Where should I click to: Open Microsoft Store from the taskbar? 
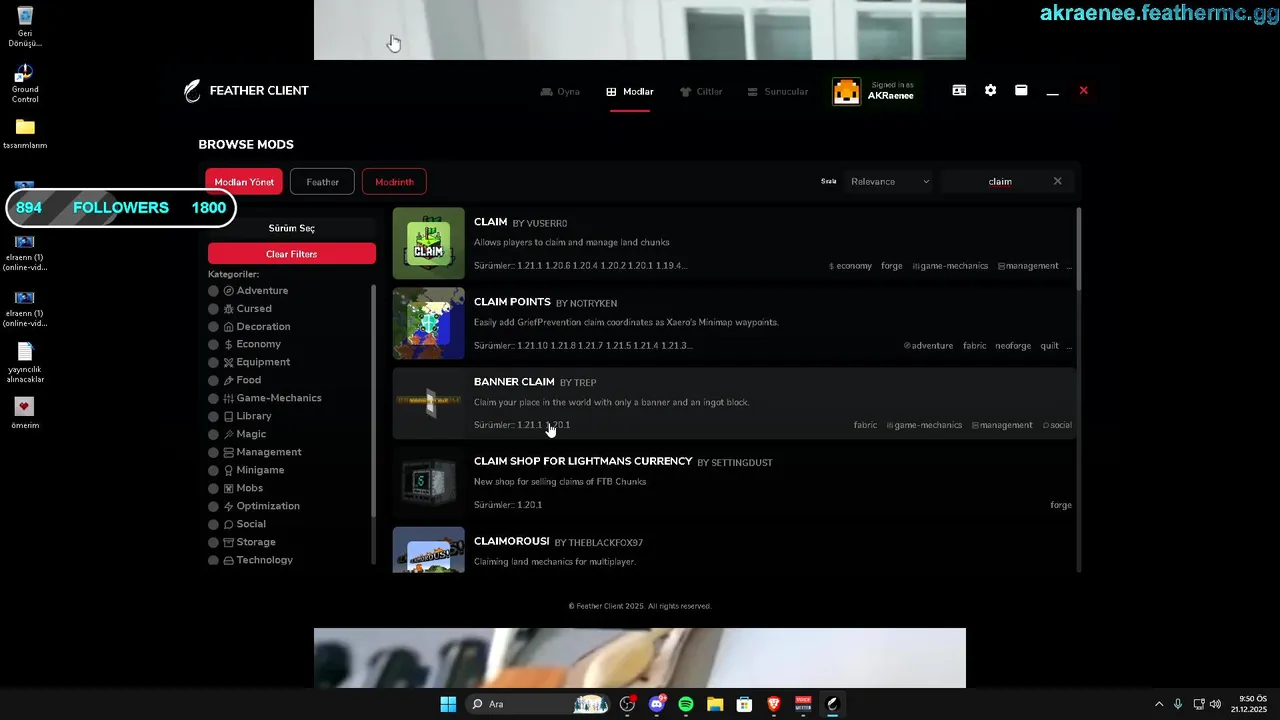point(744,704)
